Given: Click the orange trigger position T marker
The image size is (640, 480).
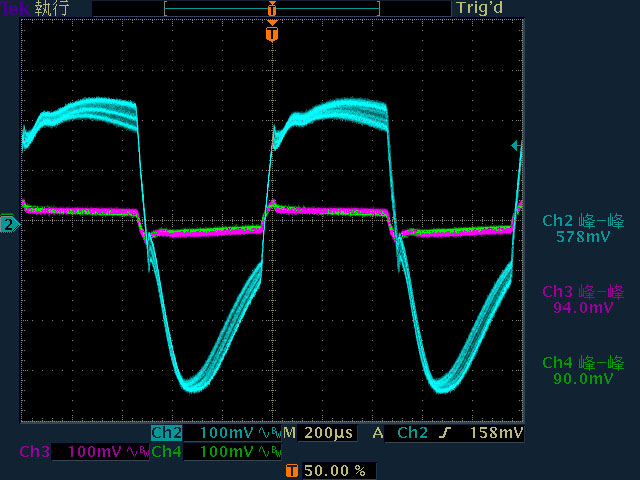Looking at the screenshot, I should [x=272, y=33].
